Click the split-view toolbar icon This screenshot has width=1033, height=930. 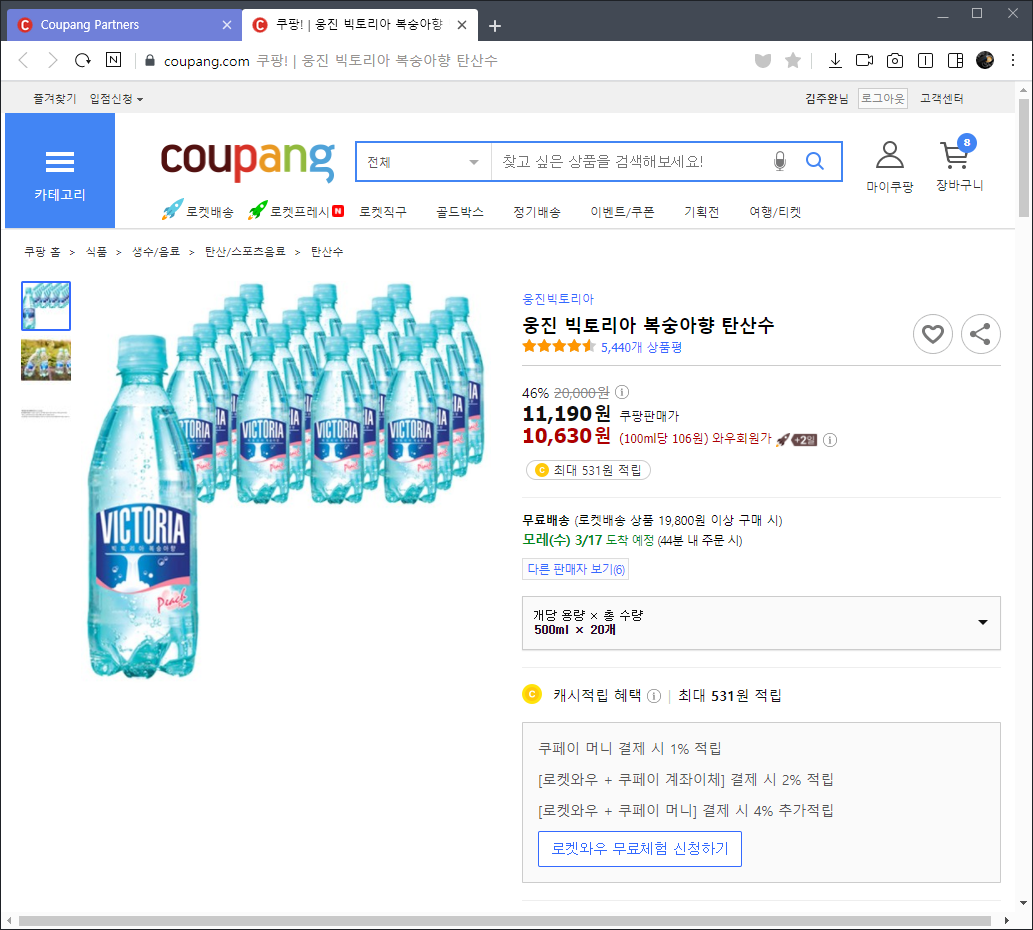point(955,61)
